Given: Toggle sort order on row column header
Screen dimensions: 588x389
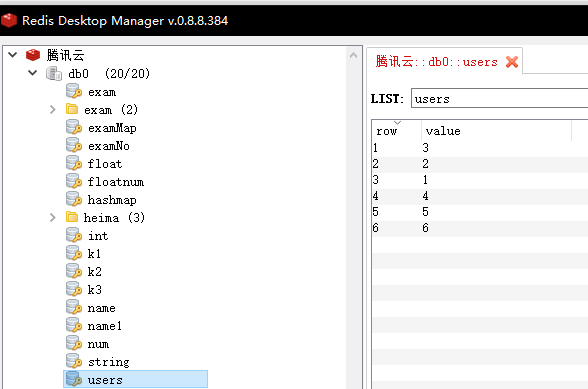Looking at the screenshot, I should pos(397,131).
